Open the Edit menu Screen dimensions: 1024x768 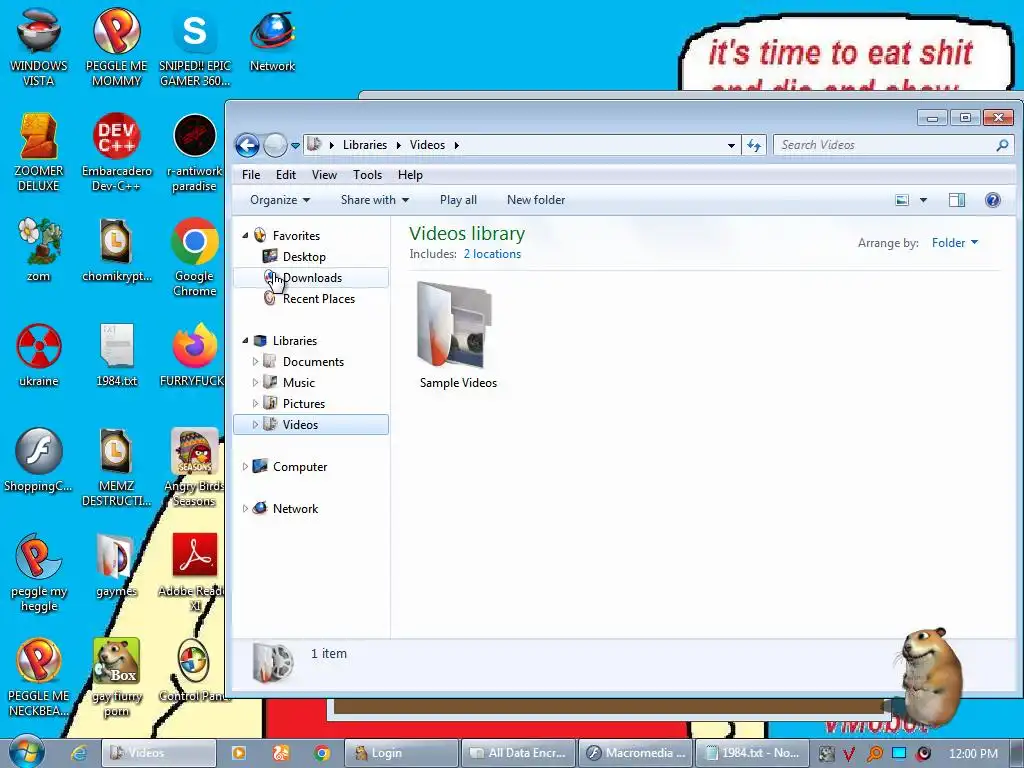point(285,175)
